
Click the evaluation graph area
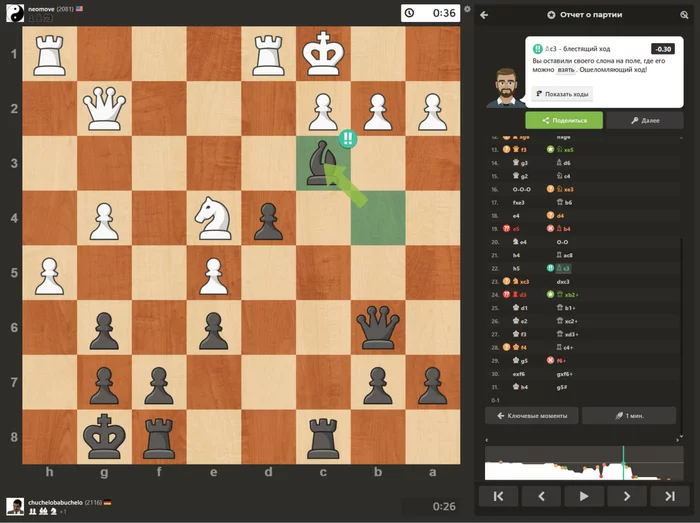click(584, 463)
